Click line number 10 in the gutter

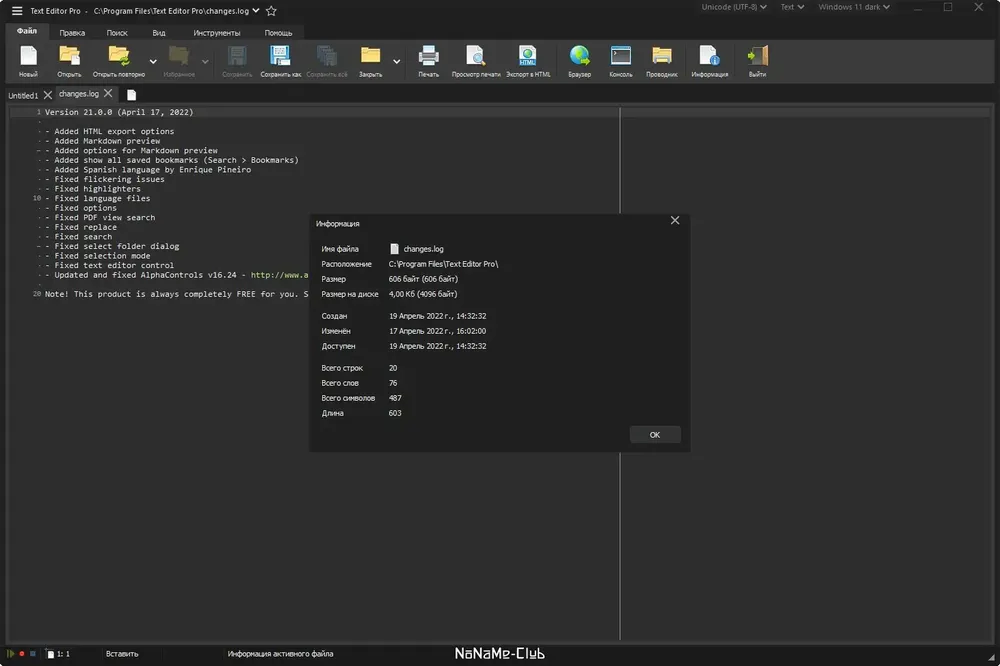(x=37, y=198)
